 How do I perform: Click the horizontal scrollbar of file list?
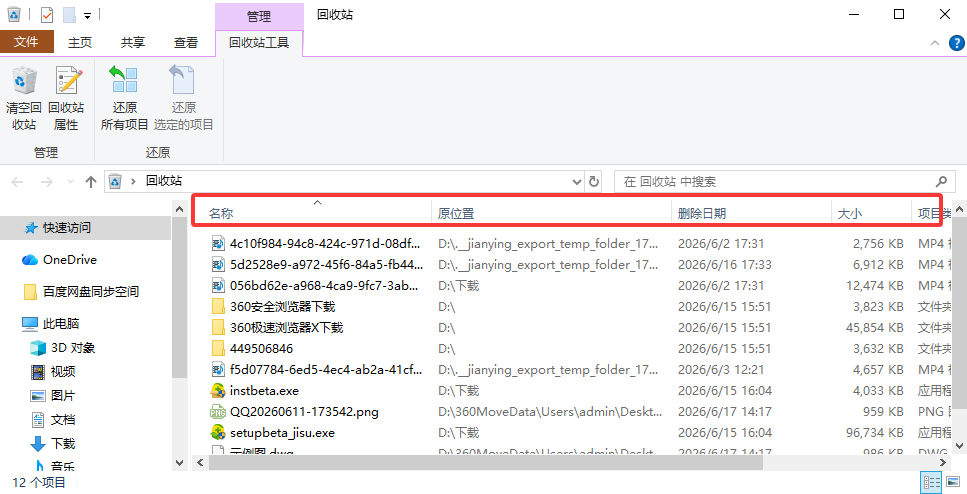point(485,463)
